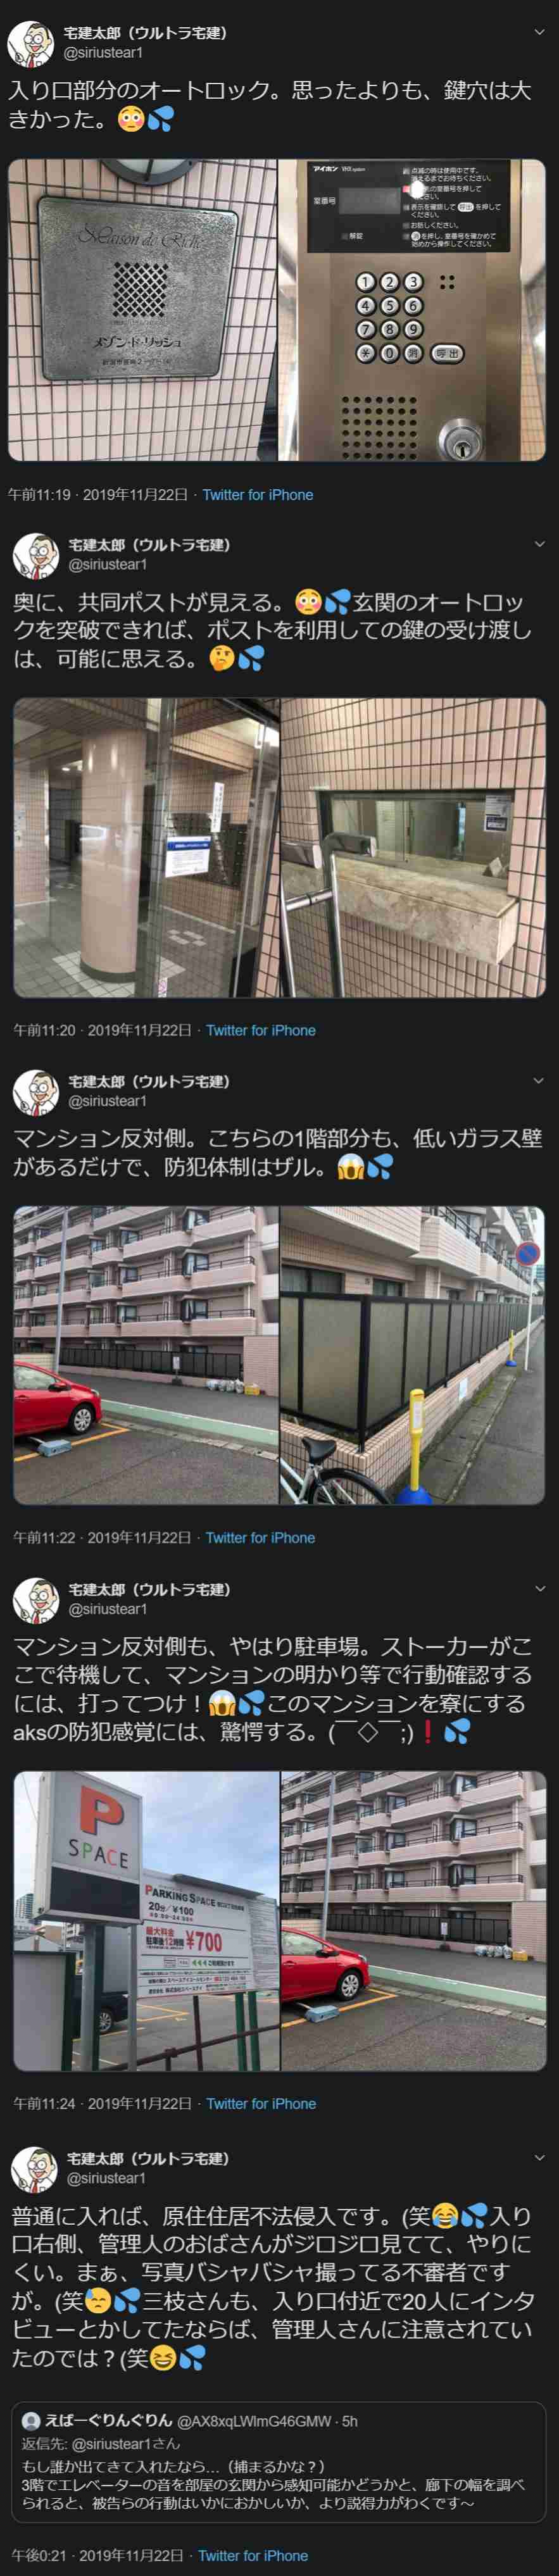The image size is (559, 2576).
Task: Expand chevron menu on the 午前11:20 tweet
Action: (x=540, y=544)
